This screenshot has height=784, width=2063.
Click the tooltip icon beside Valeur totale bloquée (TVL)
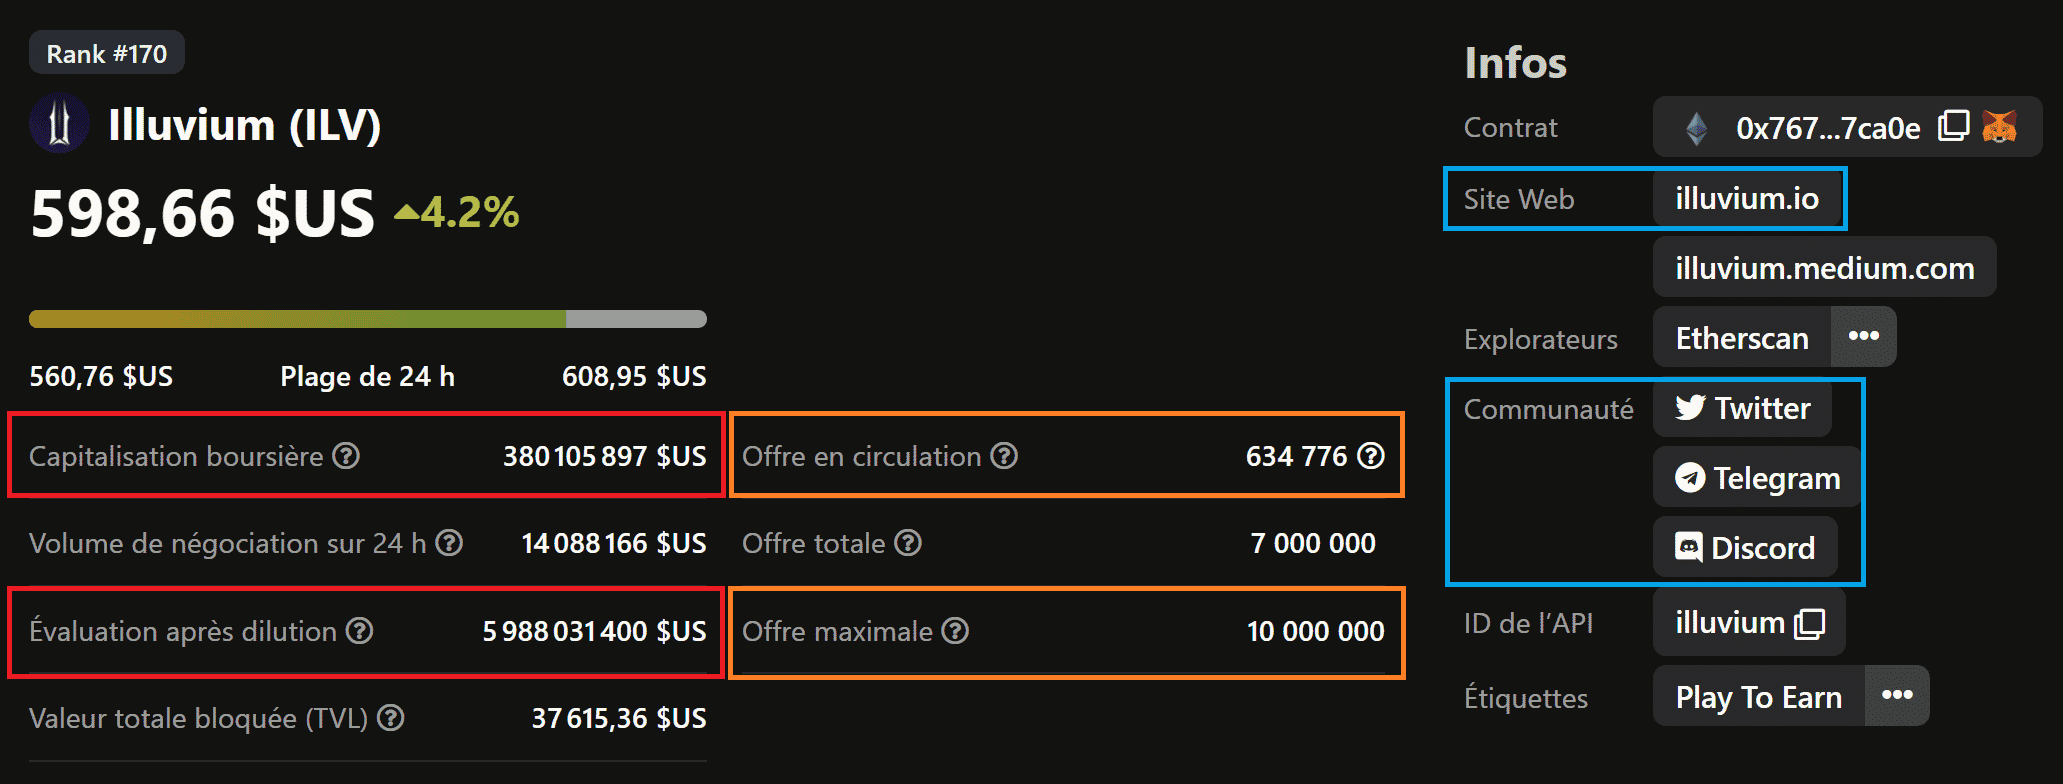[x=390, y=718]
